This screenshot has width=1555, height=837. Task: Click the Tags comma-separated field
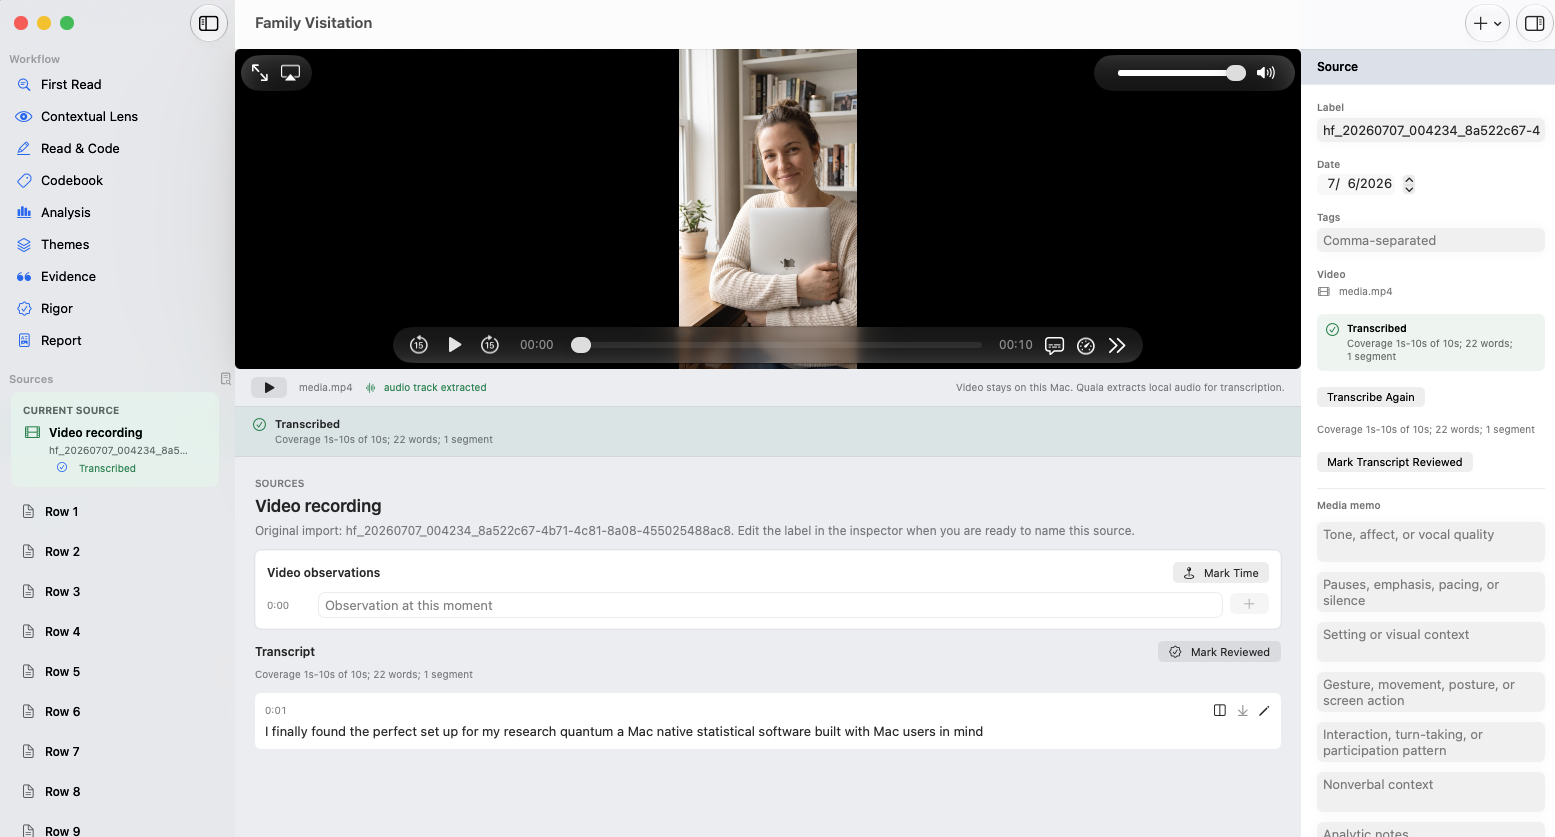click(1431, 240)
